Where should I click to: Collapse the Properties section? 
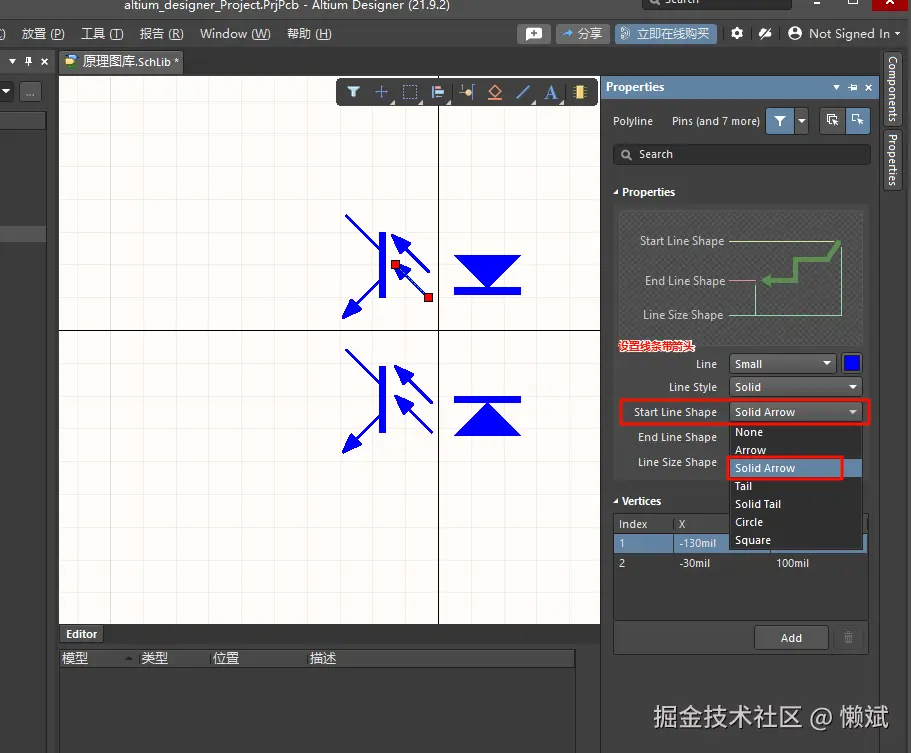[x=616, y=192]
